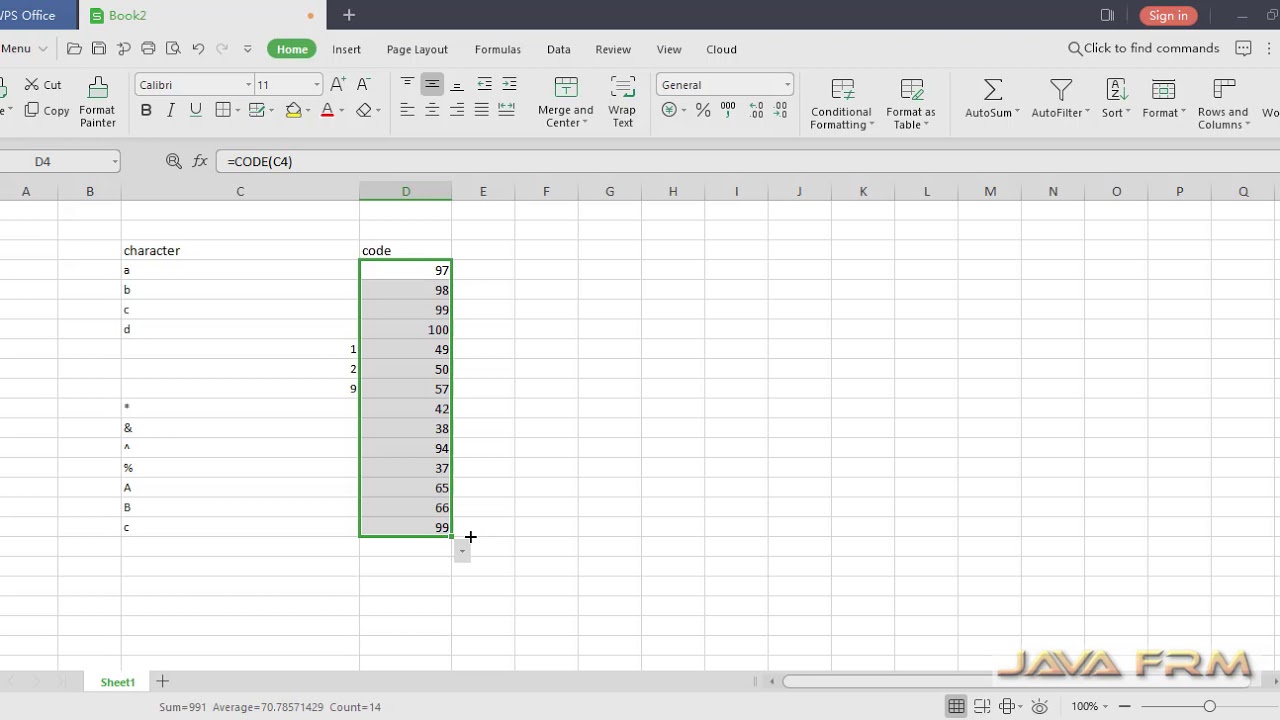Switch to Page Break Preview view
This screenshot has width=1280, height=720.
(x=982, y=706)
